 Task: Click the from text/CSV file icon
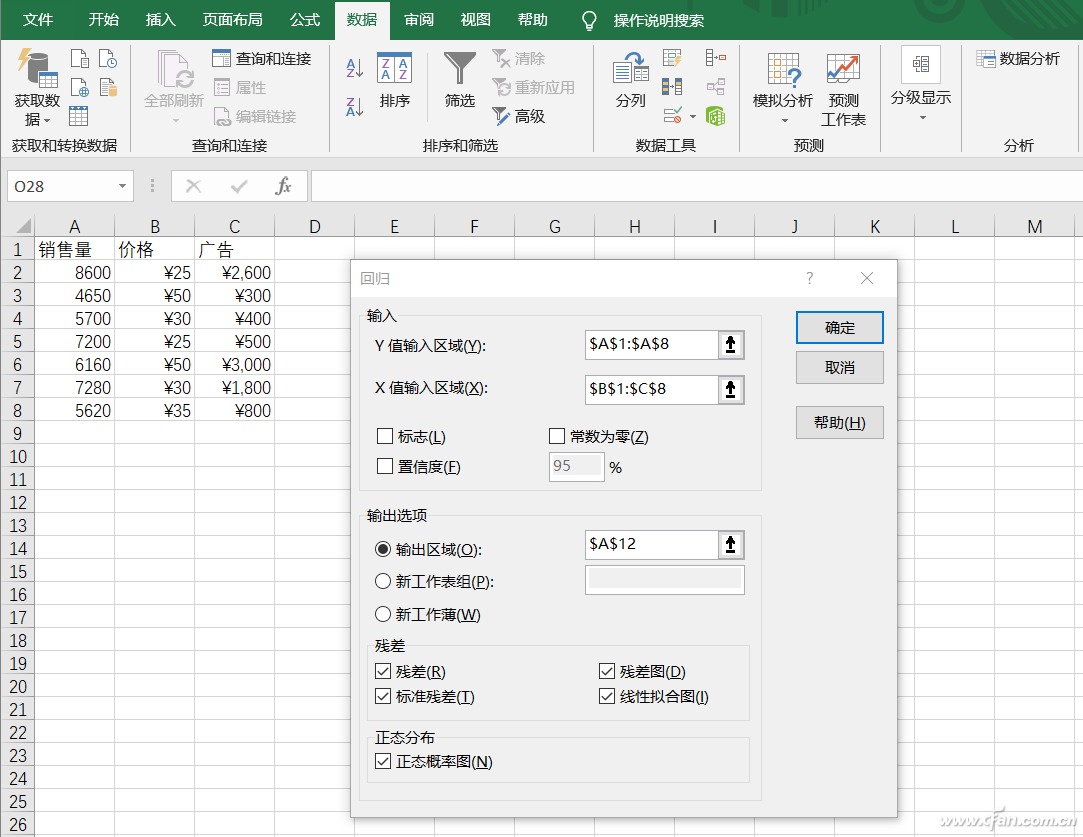[x=79, y=58]
